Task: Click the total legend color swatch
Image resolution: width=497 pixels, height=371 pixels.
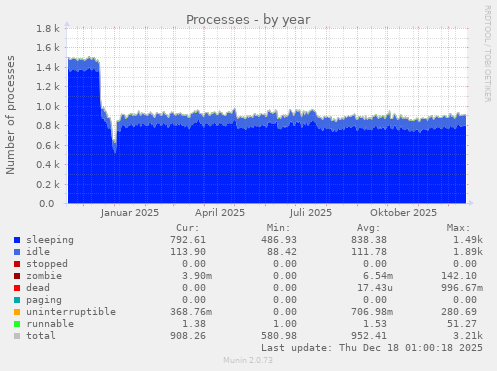Action: click(x=17, y=336)
